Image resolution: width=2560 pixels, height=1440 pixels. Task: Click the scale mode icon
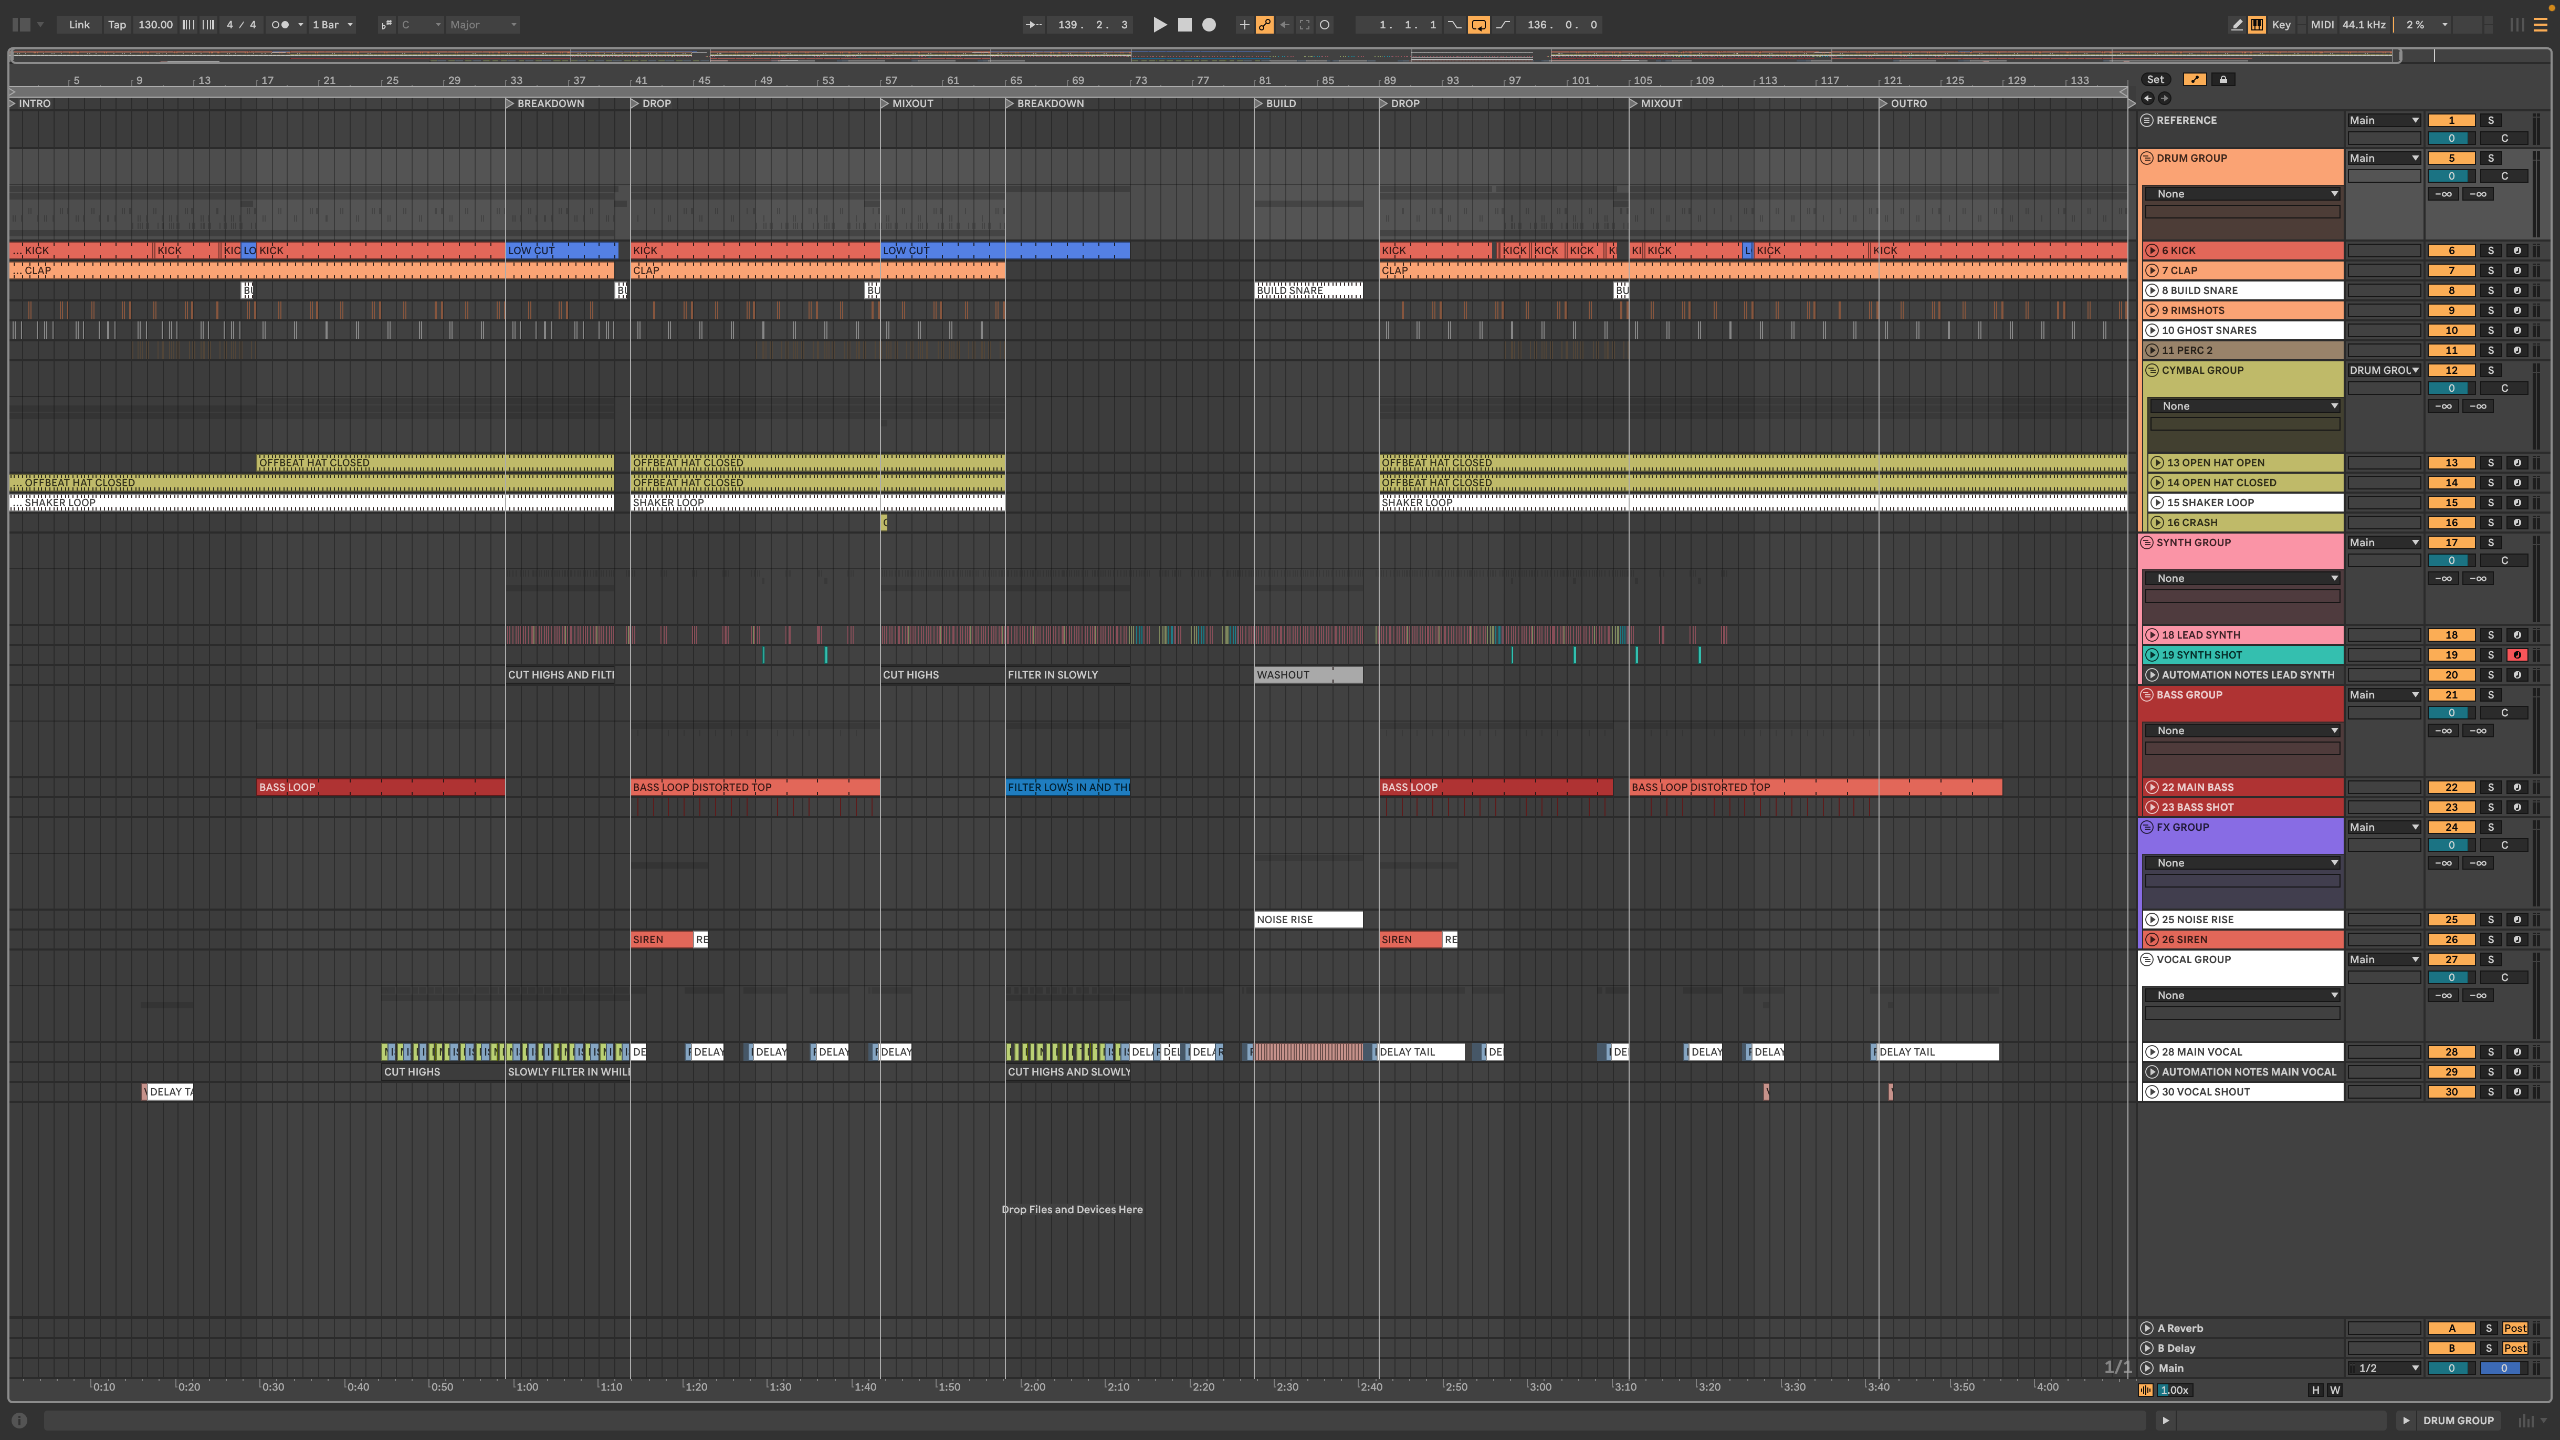386,25
